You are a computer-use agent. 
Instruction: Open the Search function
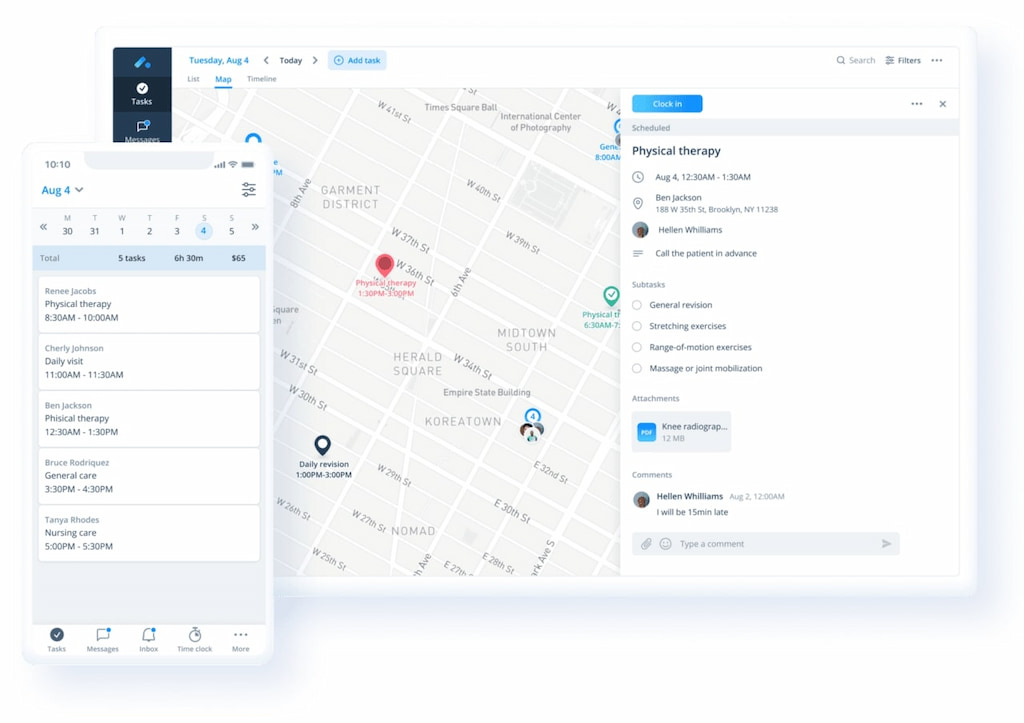854,60
